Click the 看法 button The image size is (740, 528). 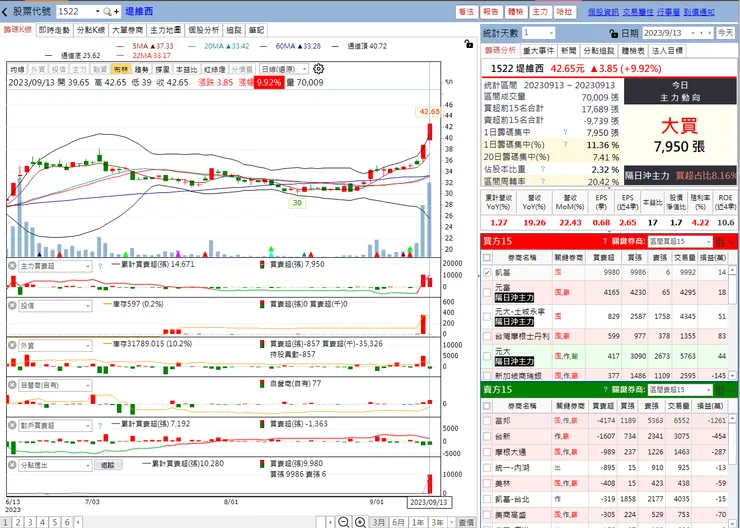pos(466,12)
